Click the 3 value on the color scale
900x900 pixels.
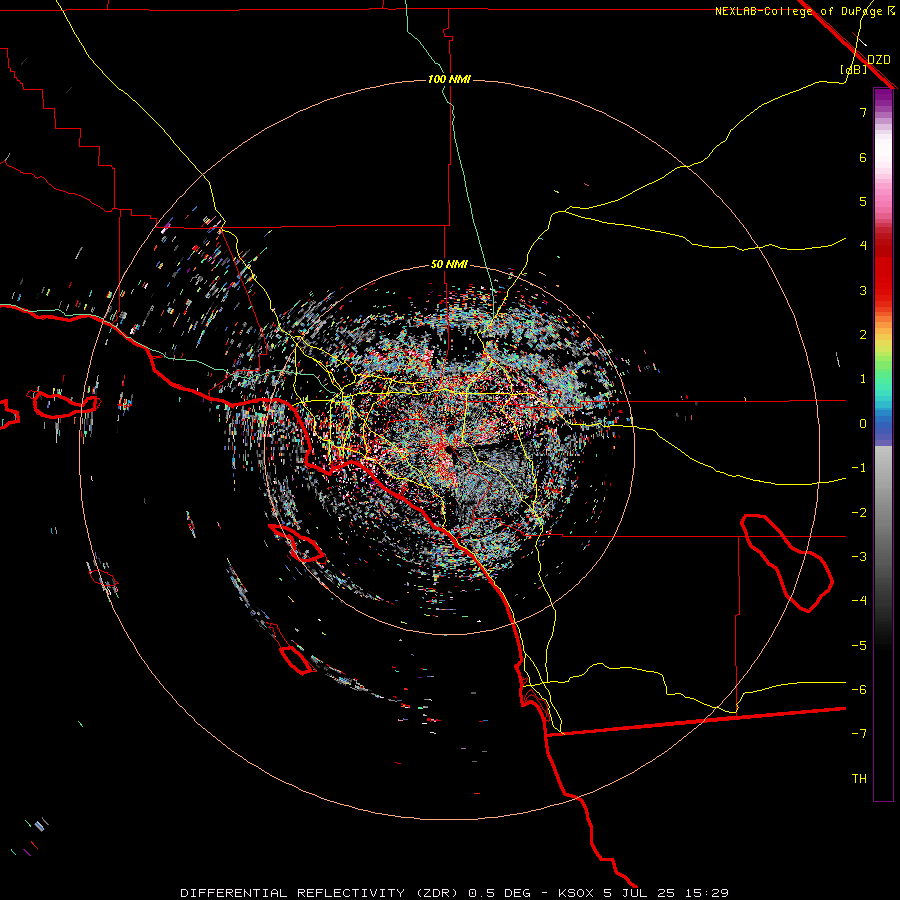point(863,290)
